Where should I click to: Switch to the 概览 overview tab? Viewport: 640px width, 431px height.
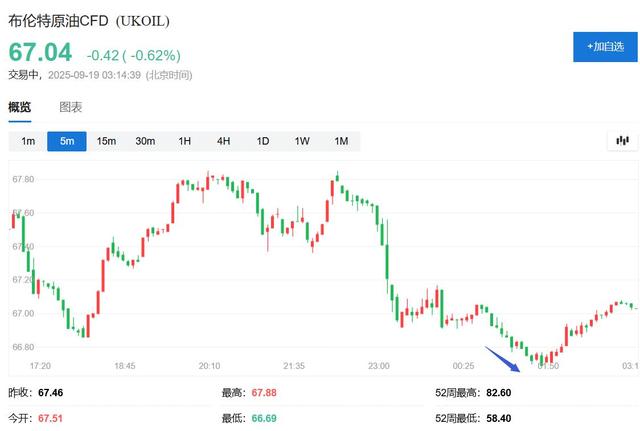[x=20, y=107]
